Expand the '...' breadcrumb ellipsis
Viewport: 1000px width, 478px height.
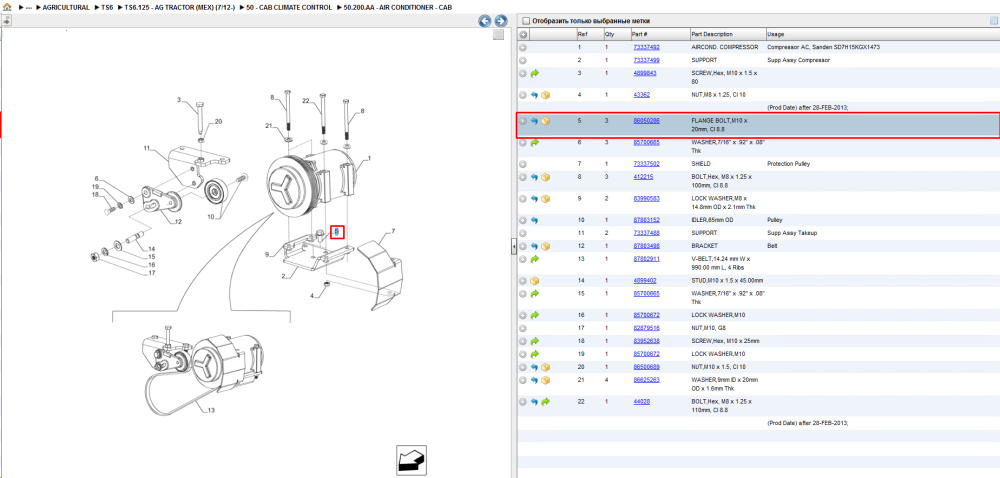(x=28, y=8)
